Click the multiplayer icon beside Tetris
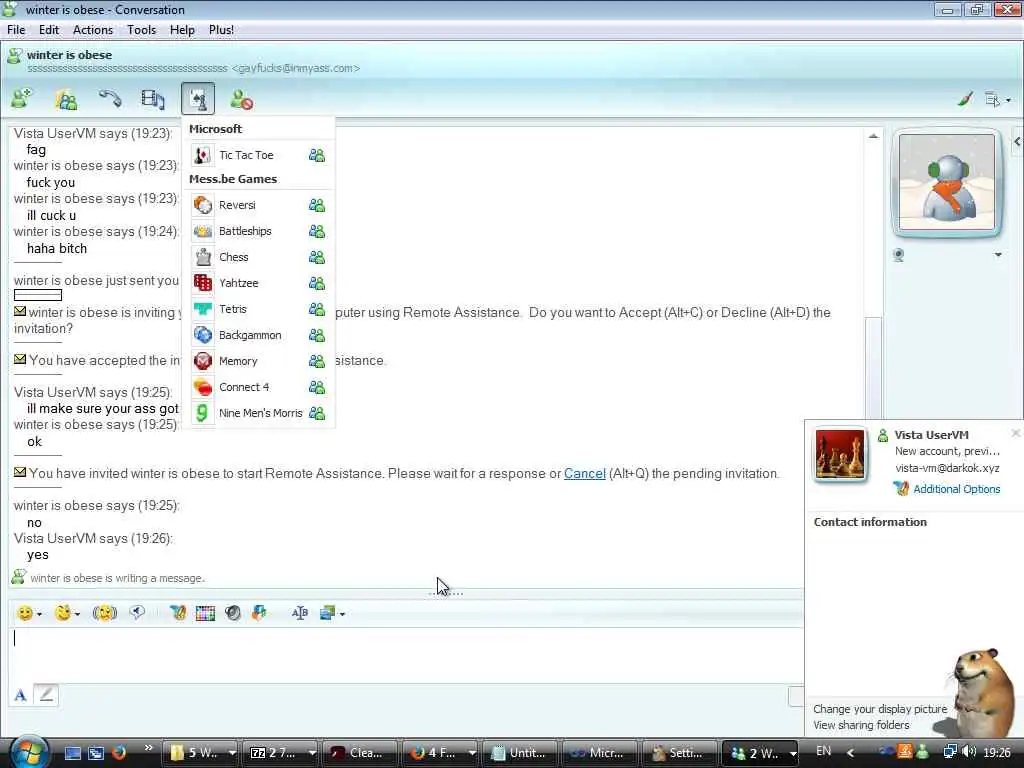 (317, 309)
